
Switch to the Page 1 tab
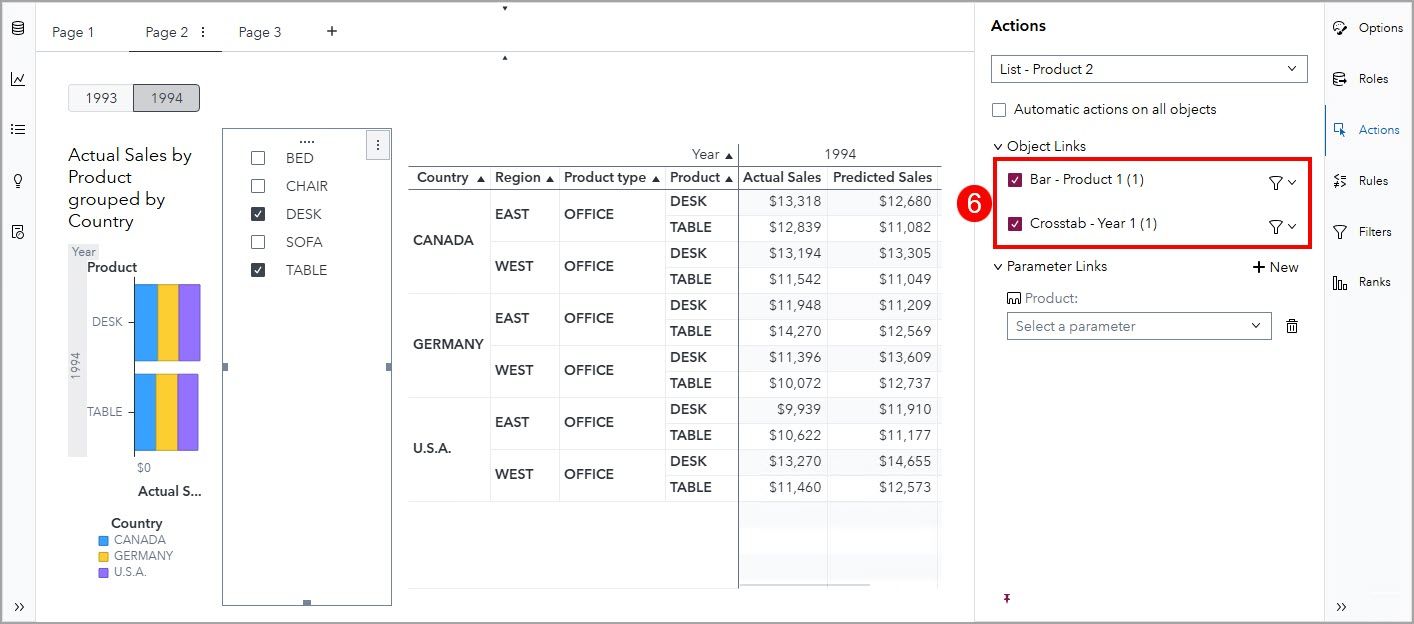73,32
